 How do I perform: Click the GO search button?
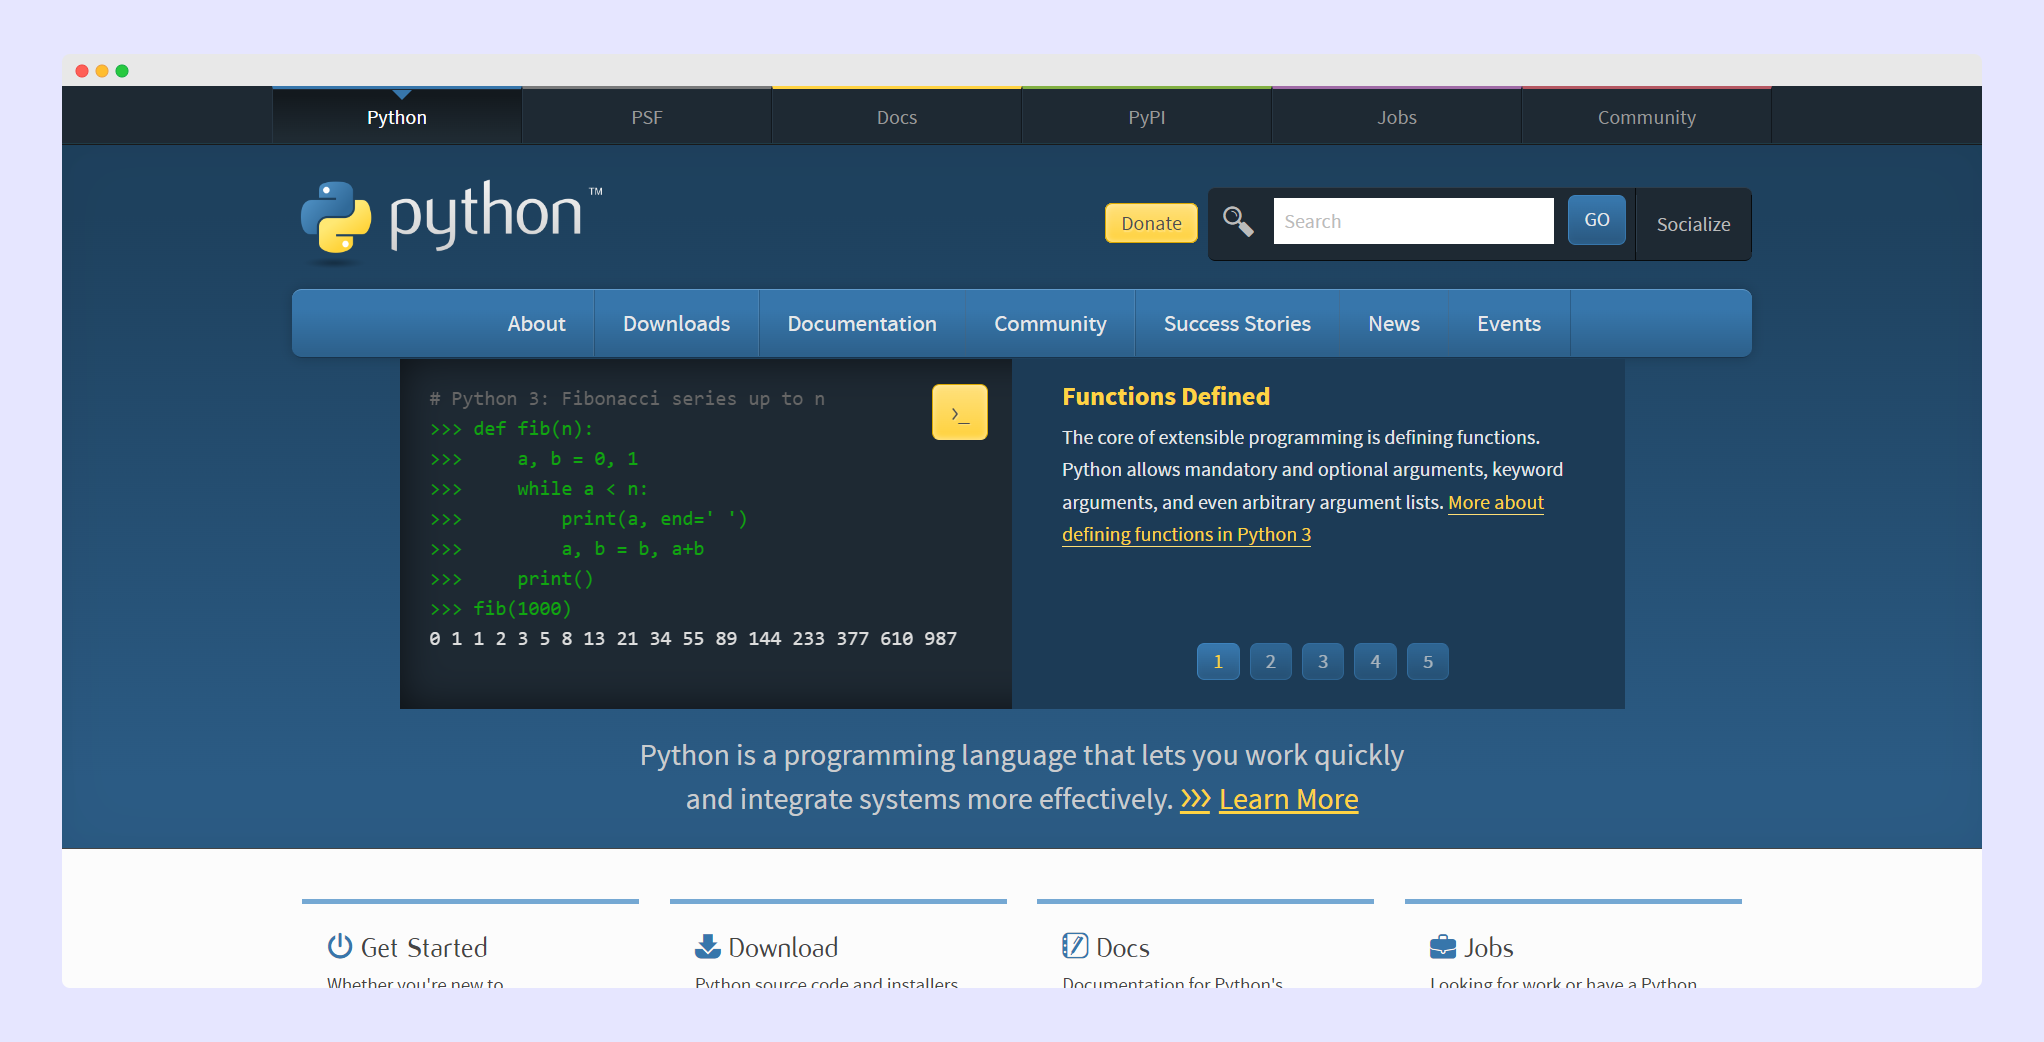coord(1596,220)
